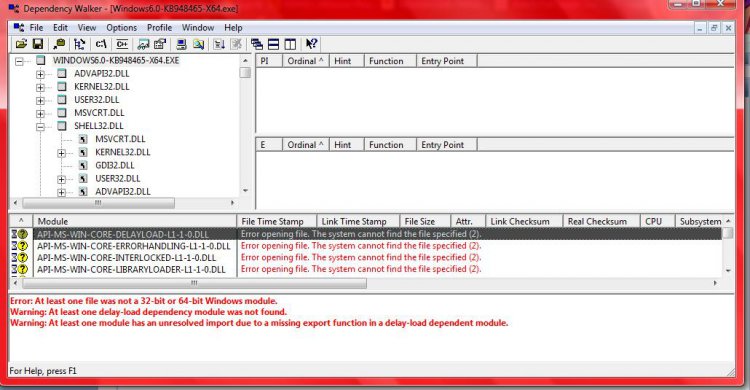Click the warning icon beside API-MS-WIN-CORE-DELAYLOAD row

(22, 234)
